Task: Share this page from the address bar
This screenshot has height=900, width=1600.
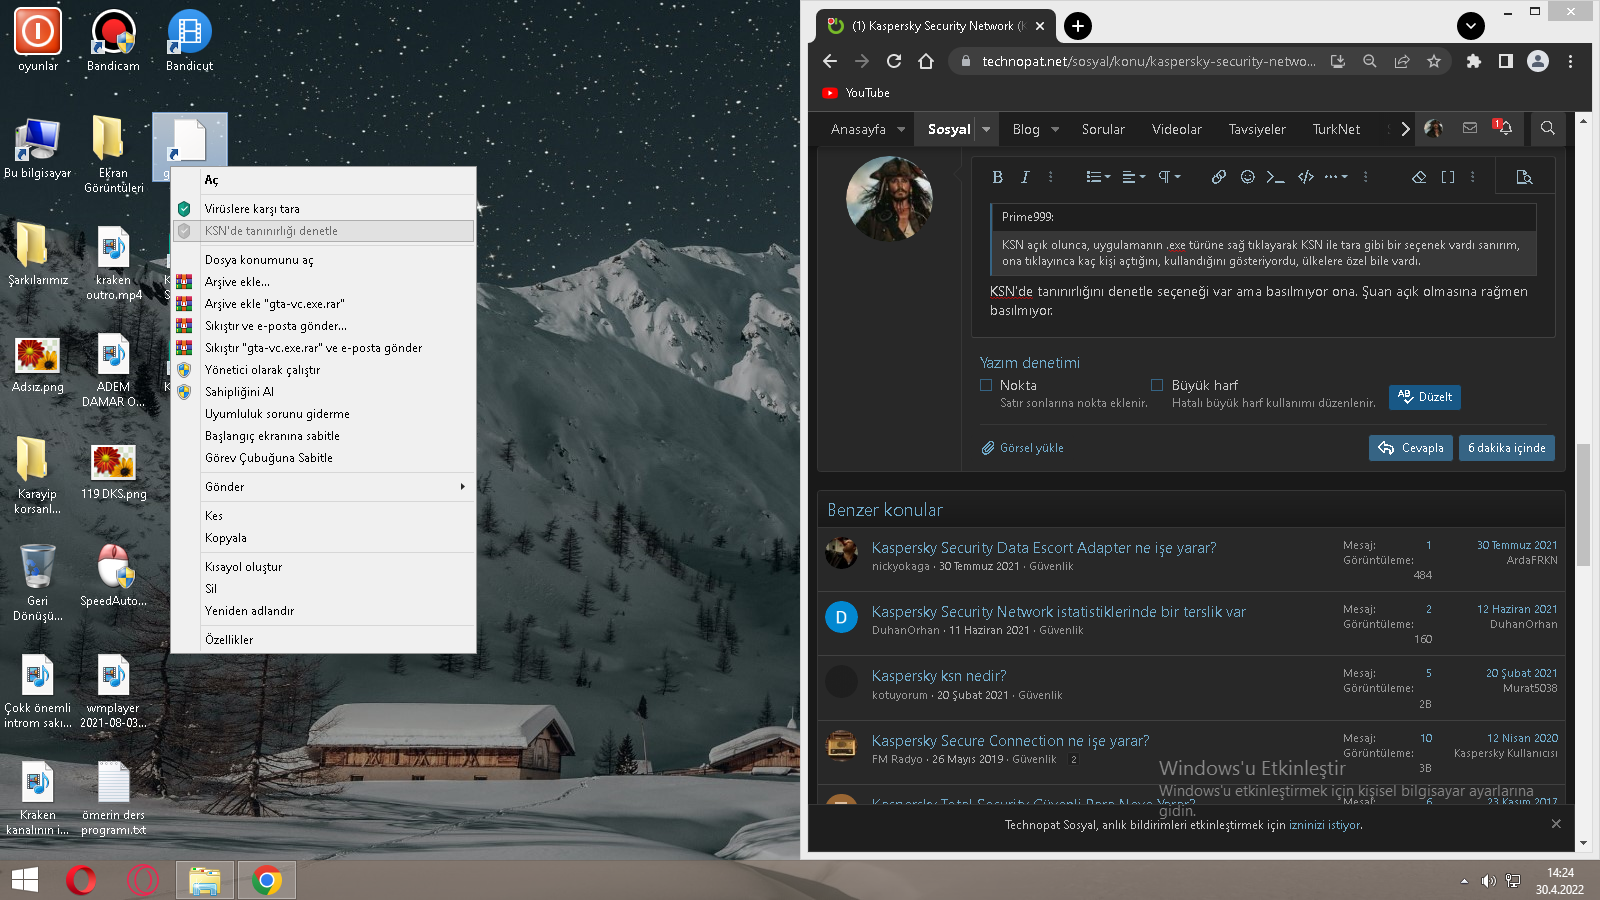Action: click(x=1402, y=61)
